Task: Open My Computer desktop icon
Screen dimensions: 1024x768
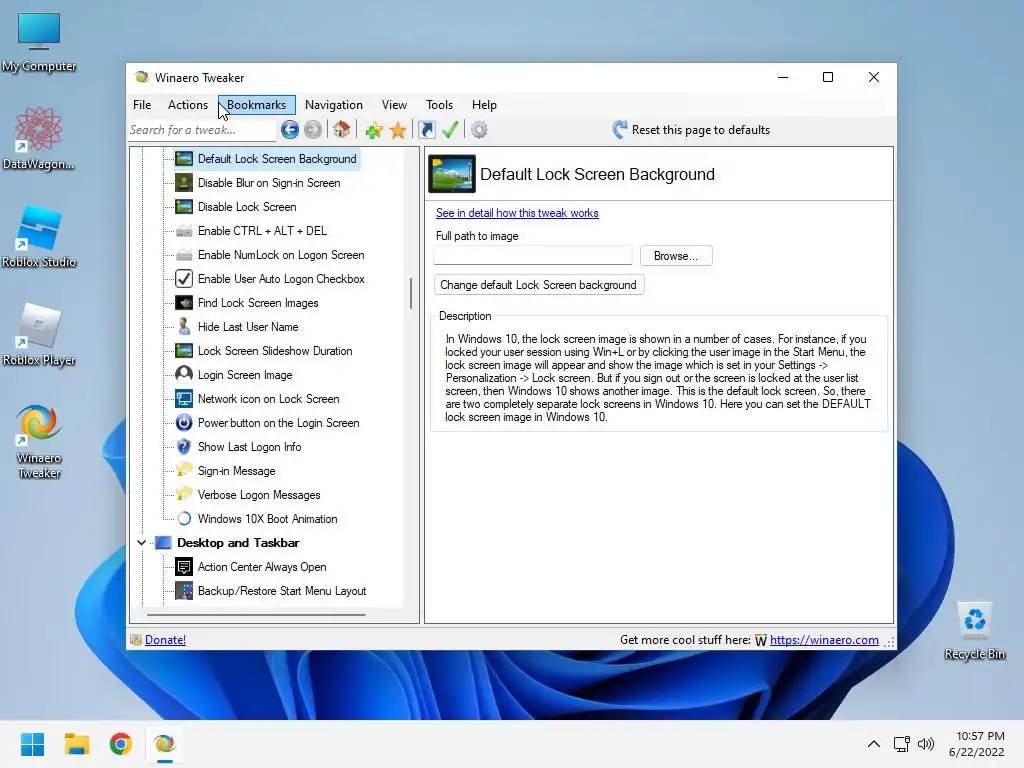Action: 39,40
